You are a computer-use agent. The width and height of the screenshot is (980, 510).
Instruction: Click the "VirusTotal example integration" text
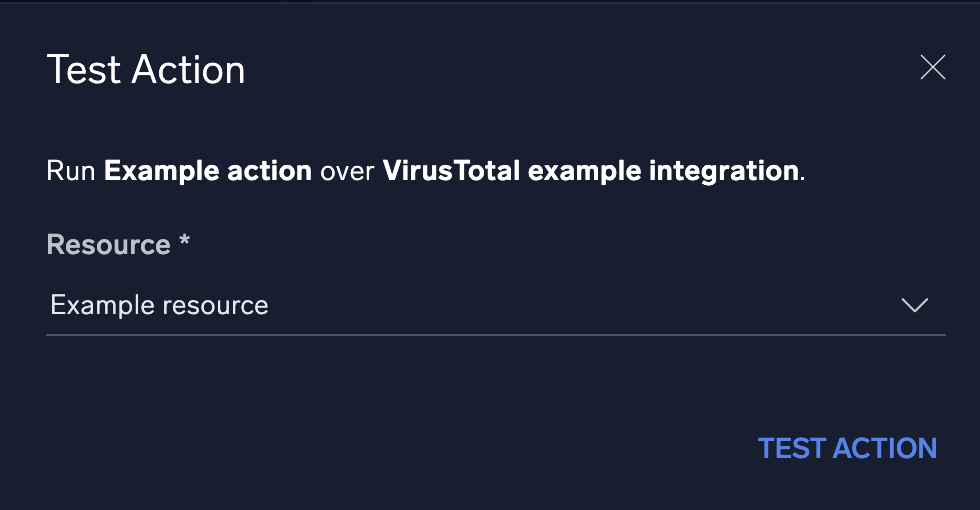[591, 171]
